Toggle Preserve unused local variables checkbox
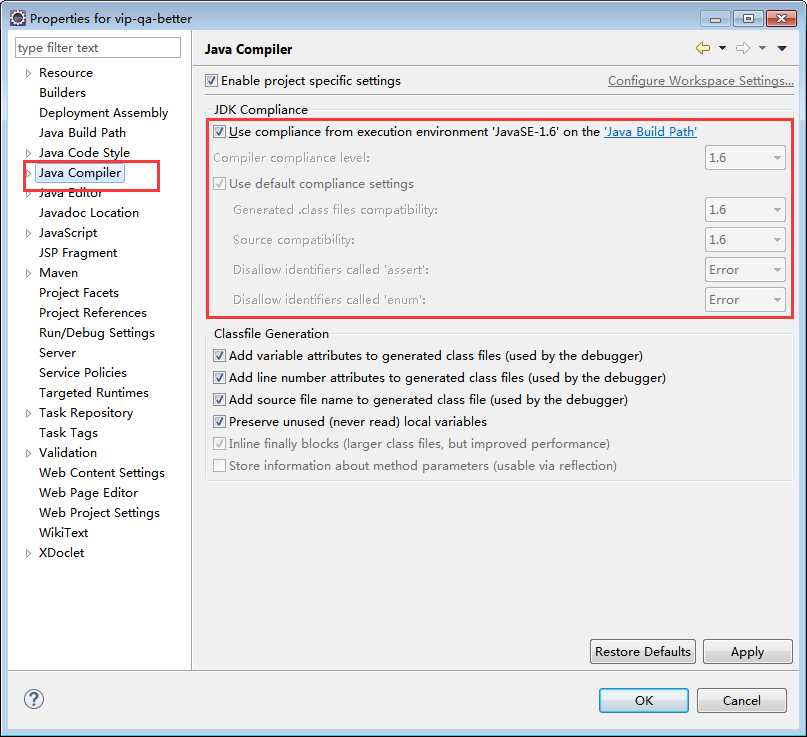 click(x=219, y=422)
